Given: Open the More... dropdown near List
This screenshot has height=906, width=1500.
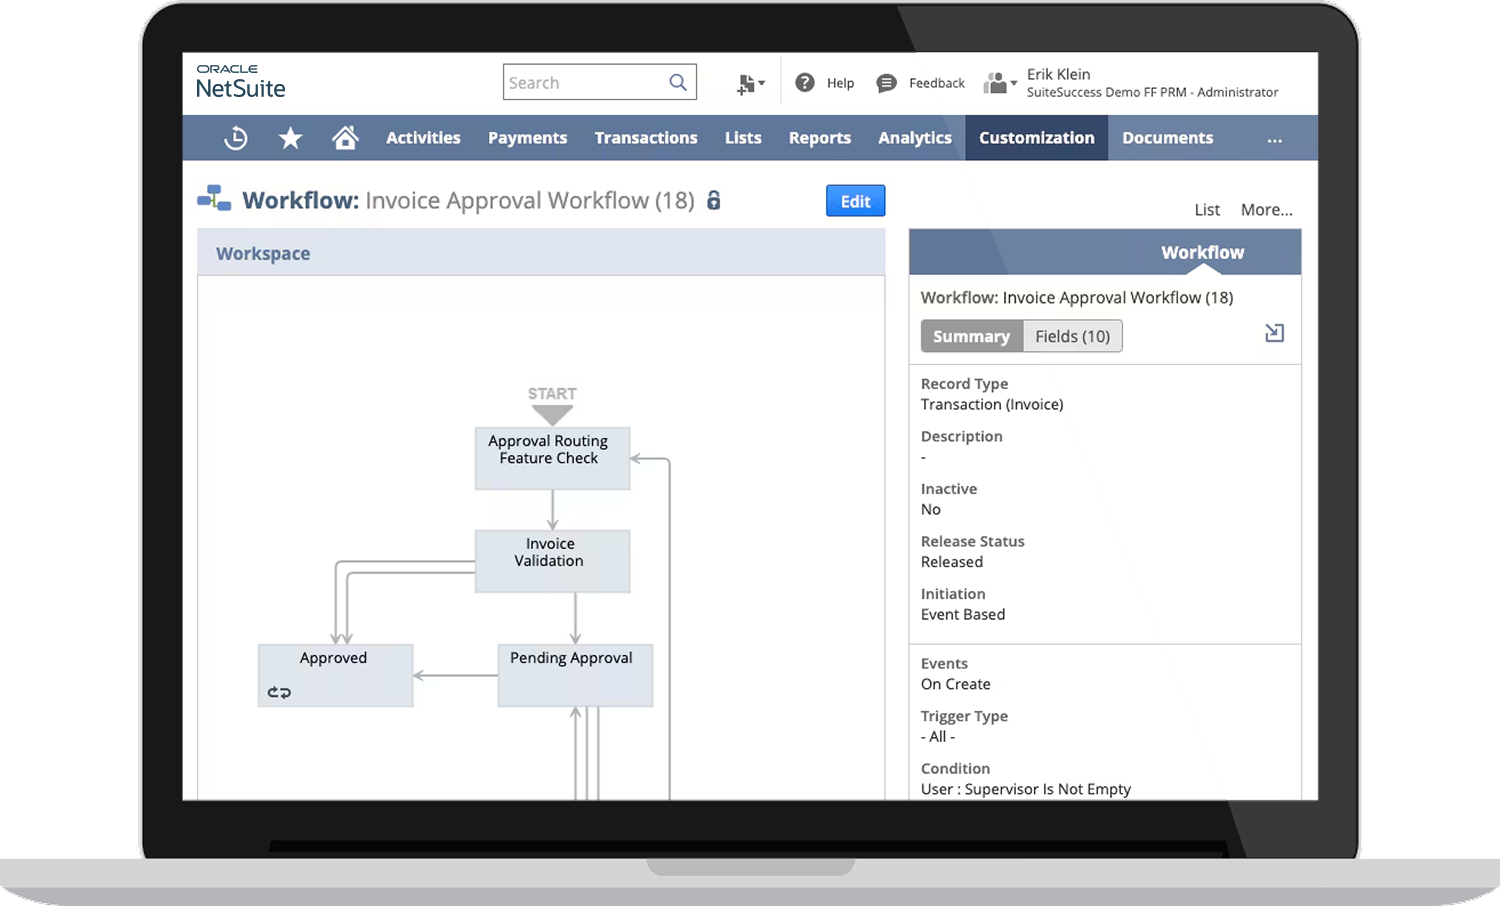Looking at the screenshot, I should point(1266,210).
